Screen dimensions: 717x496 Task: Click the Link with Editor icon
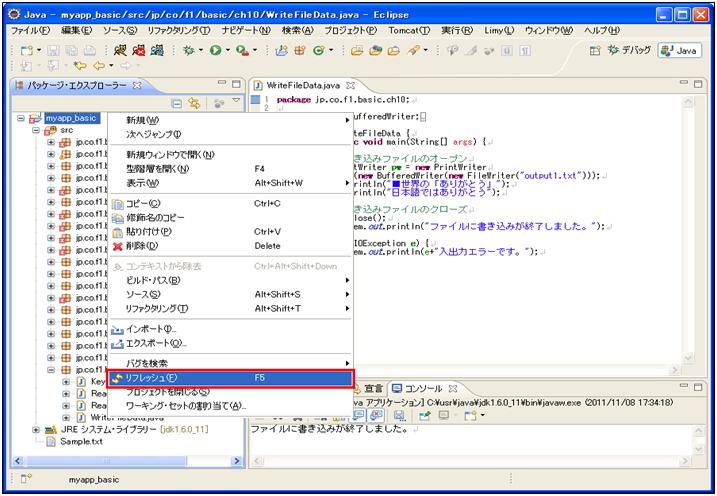tap(194, 103)
